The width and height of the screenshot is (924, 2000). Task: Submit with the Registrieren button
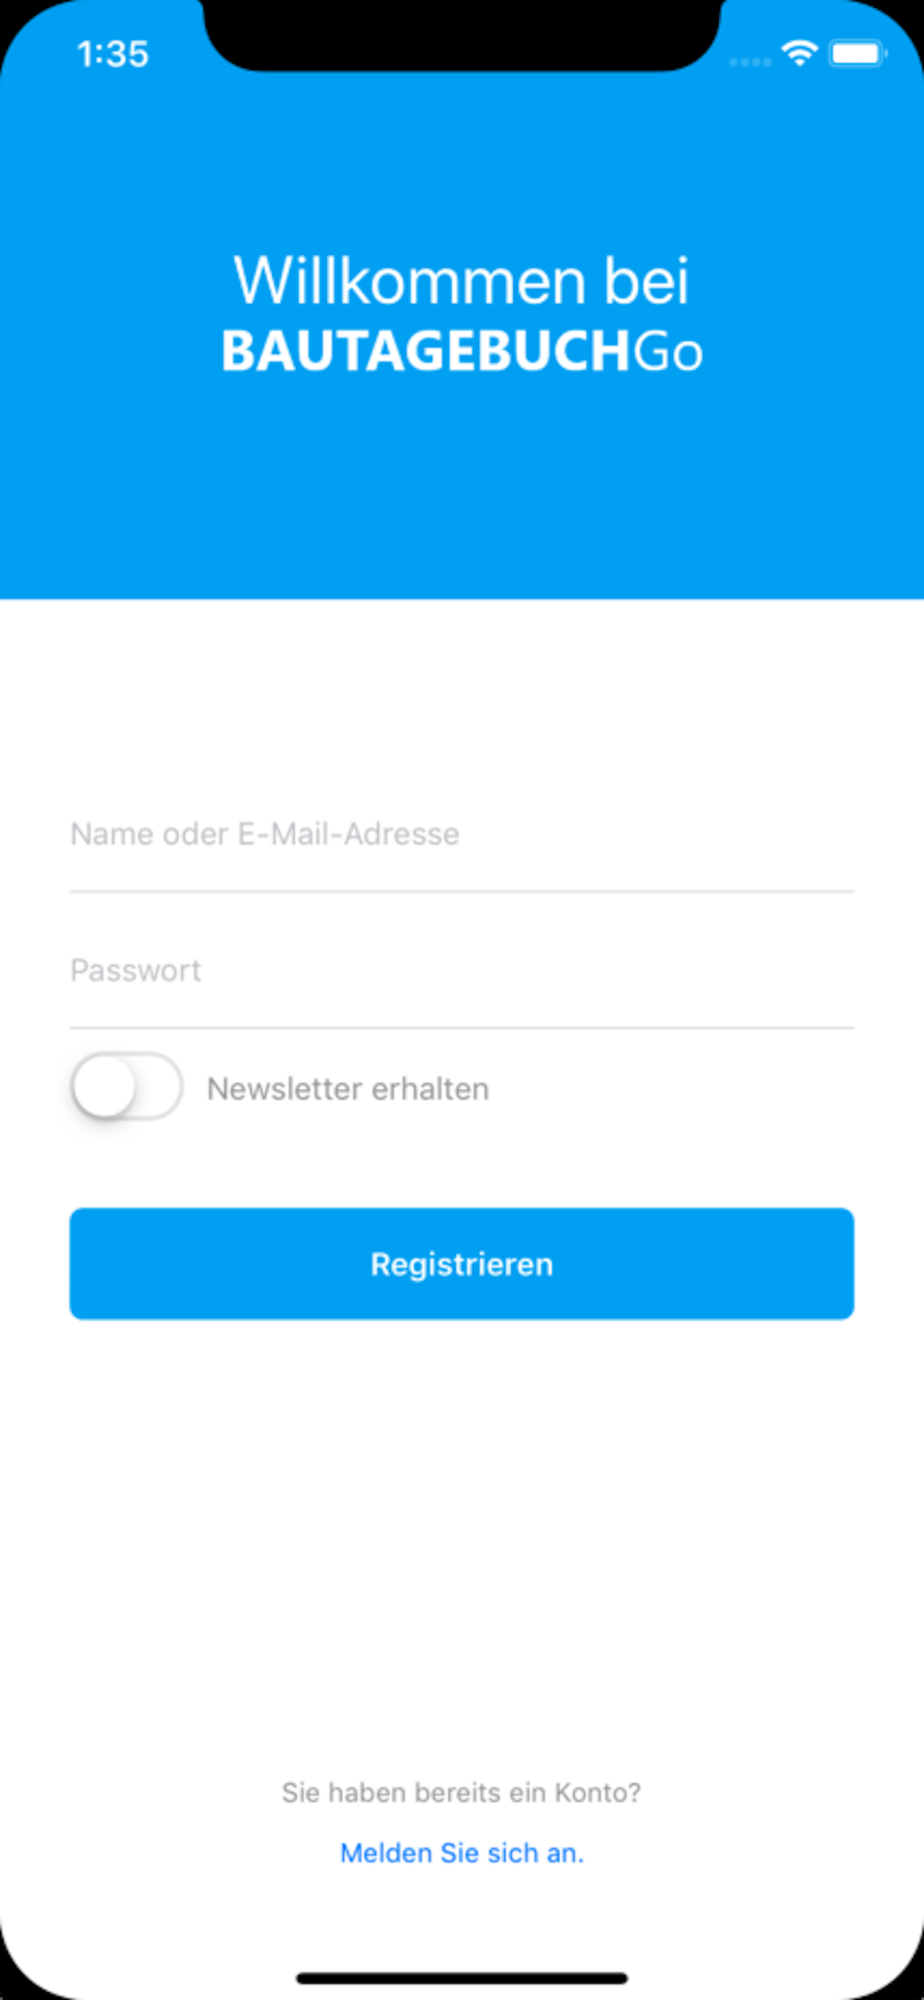[x=462, y=1264]
